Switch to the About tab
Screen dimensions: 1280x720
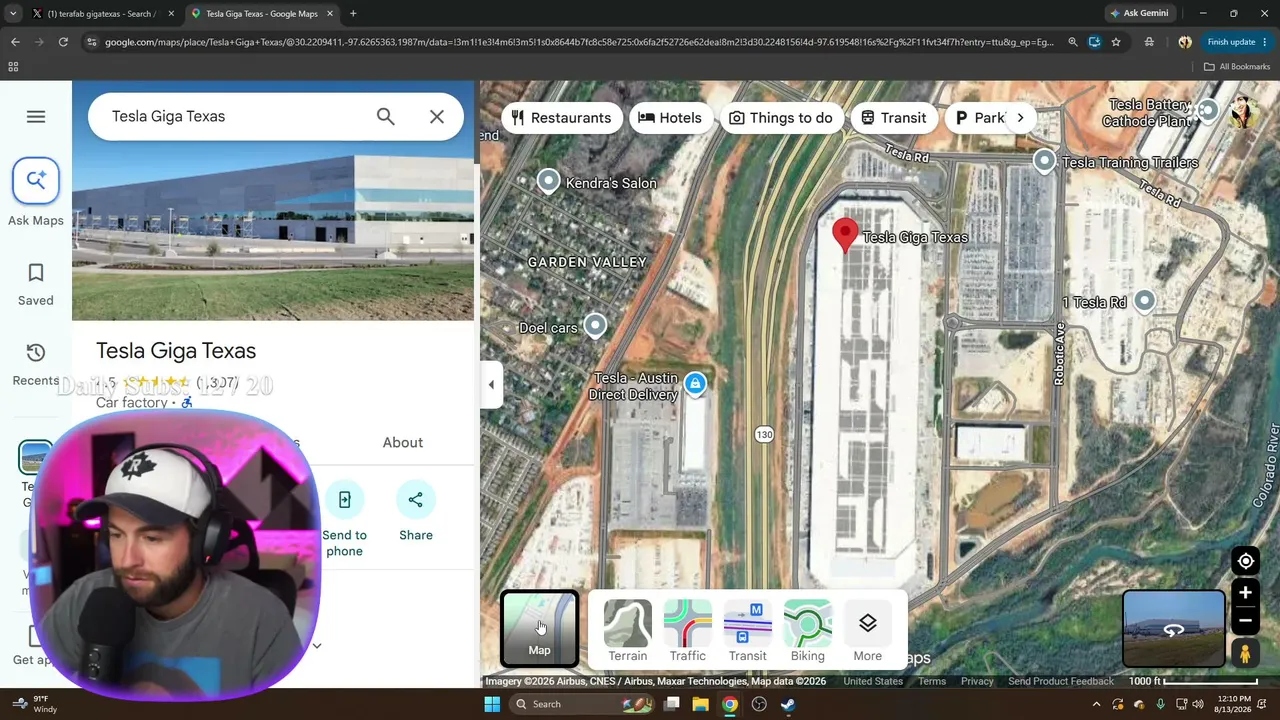pos(403,442)
